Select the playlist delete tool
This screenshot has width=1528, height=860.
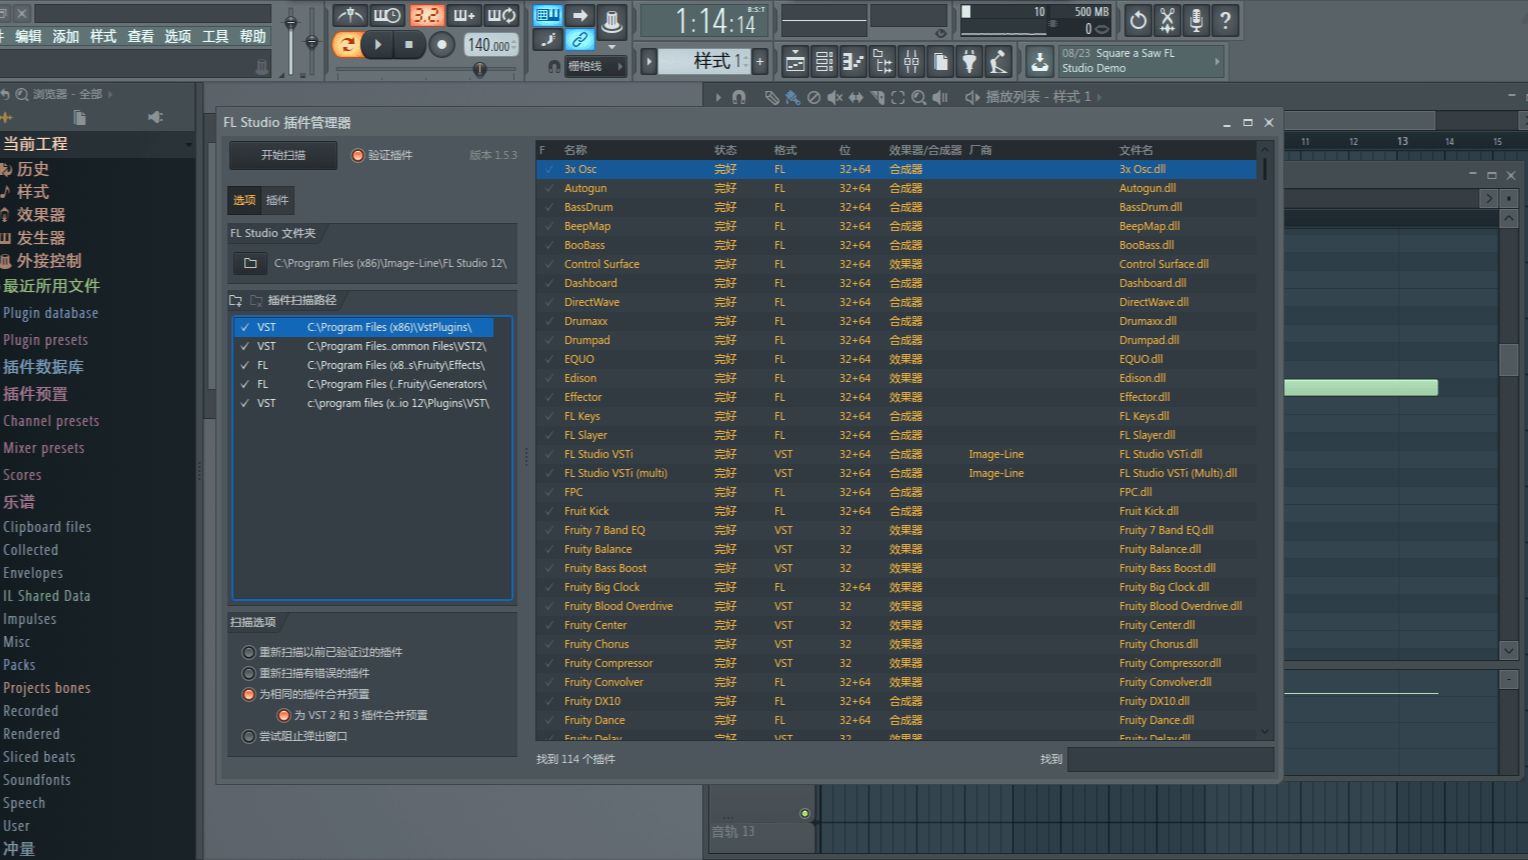(813, 97)
